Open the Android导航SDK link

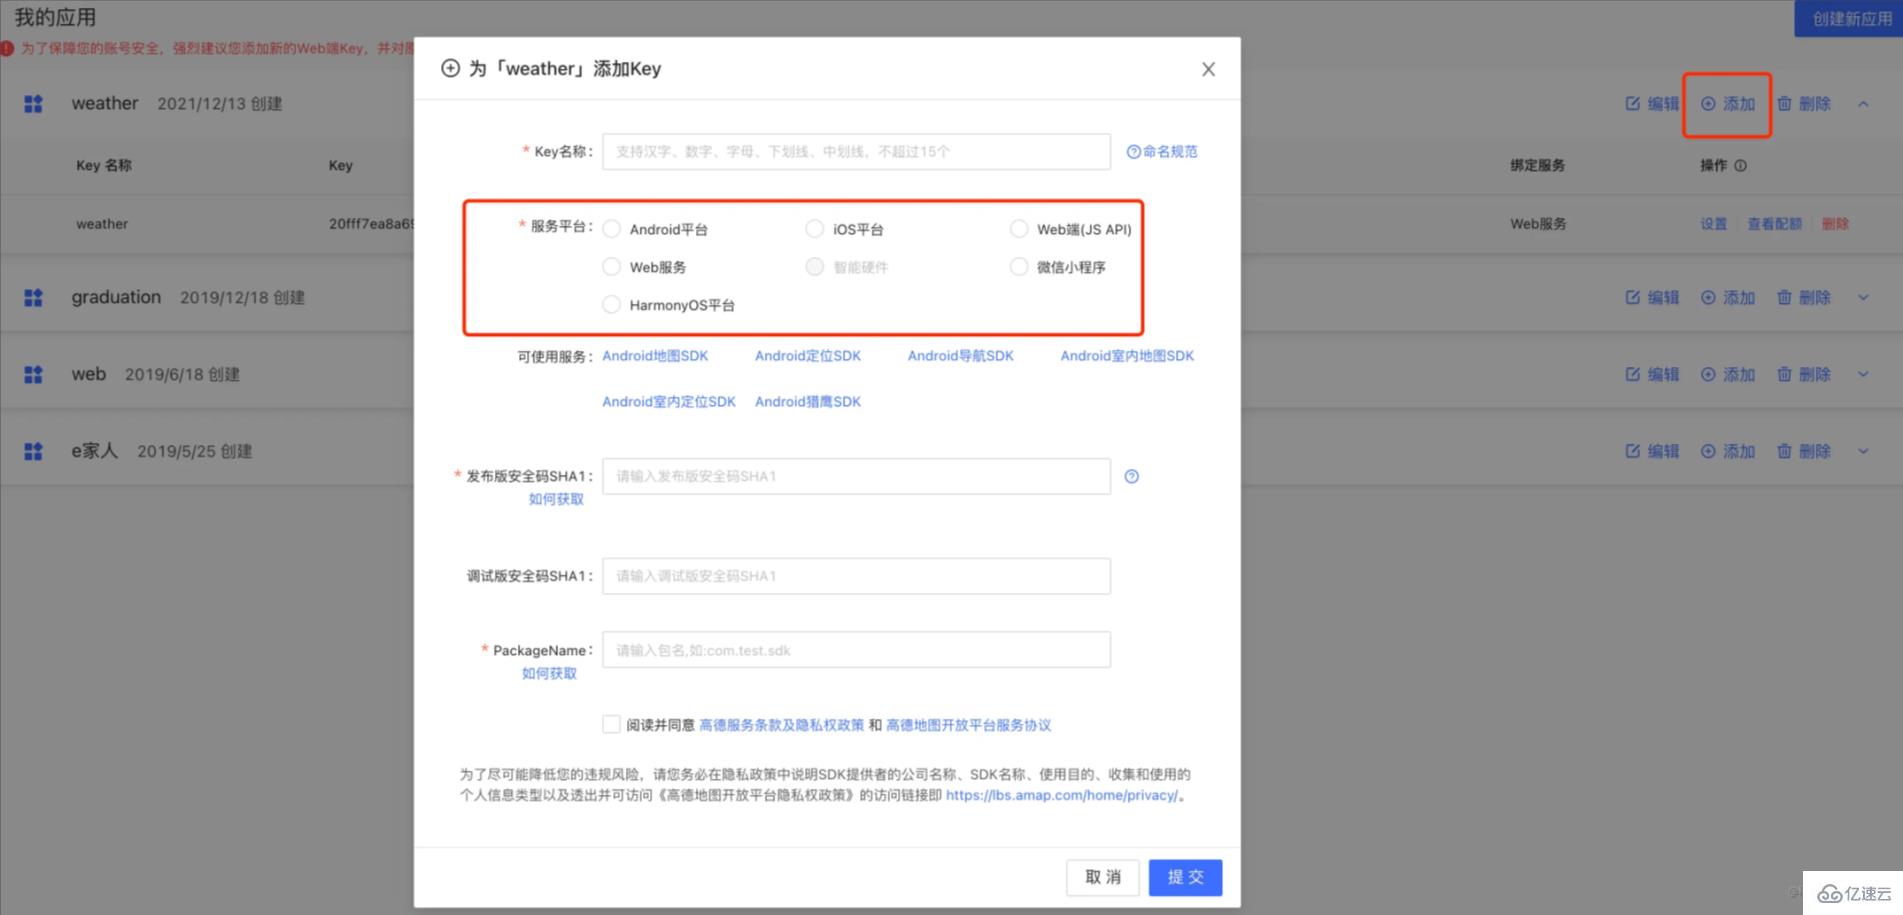coord(960,356)
